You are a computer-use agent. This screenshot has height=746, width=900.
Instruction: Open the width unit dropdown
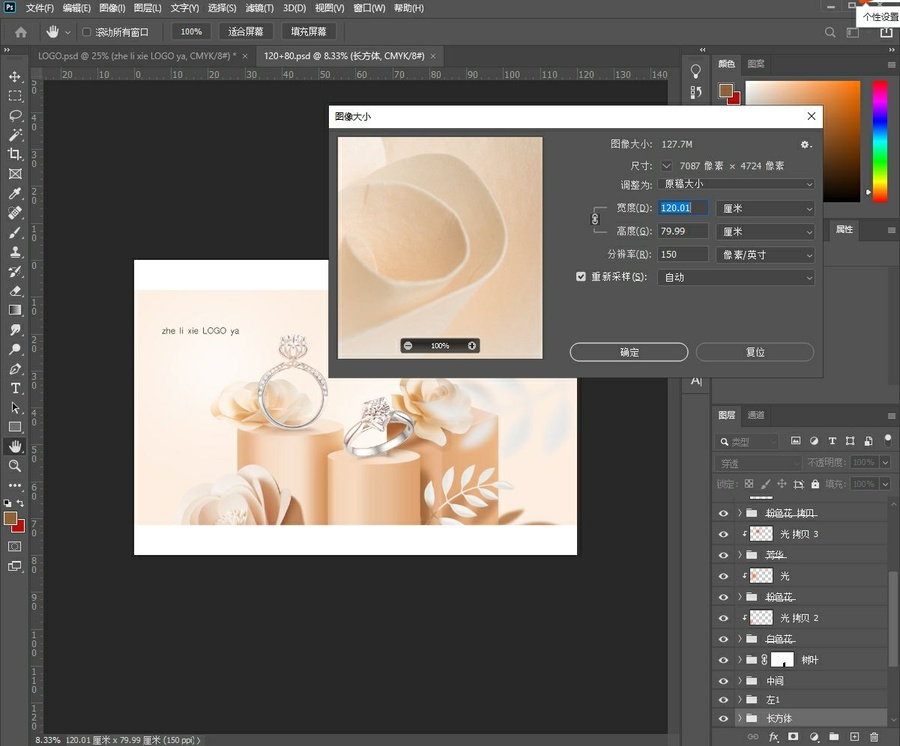(765, 208)
